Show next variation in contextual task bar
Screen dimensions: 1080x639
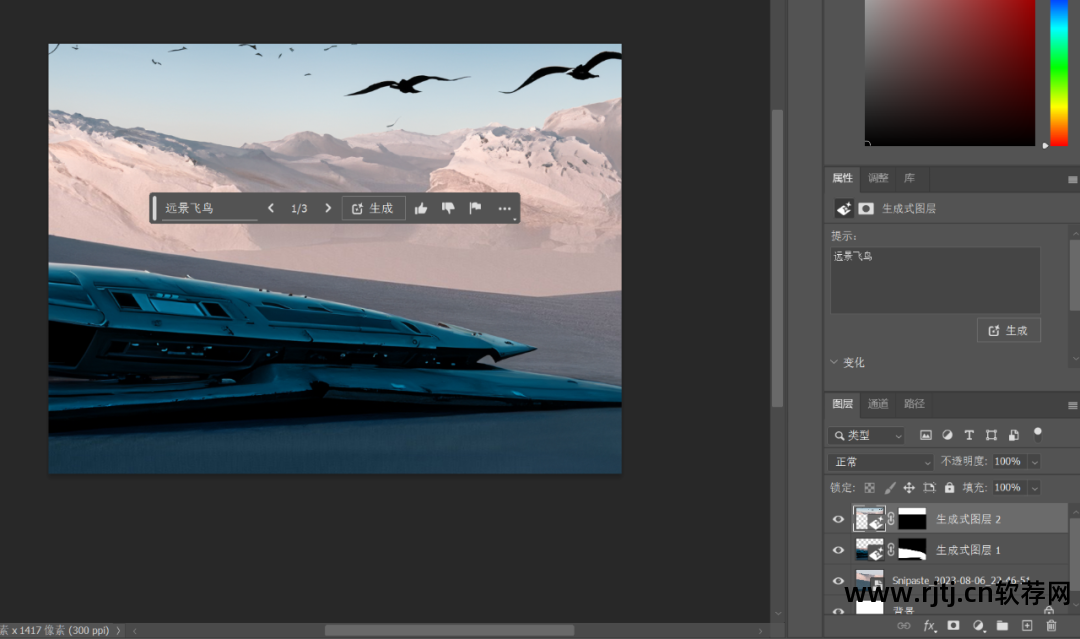point(328,208)
